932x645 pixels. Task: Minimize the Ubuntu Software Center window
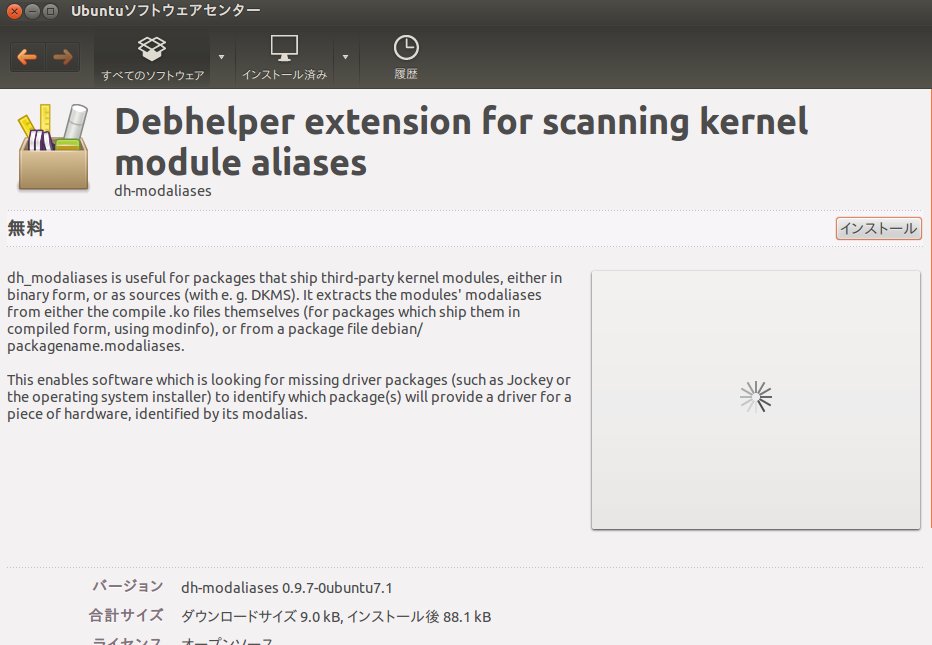point(33,11)
